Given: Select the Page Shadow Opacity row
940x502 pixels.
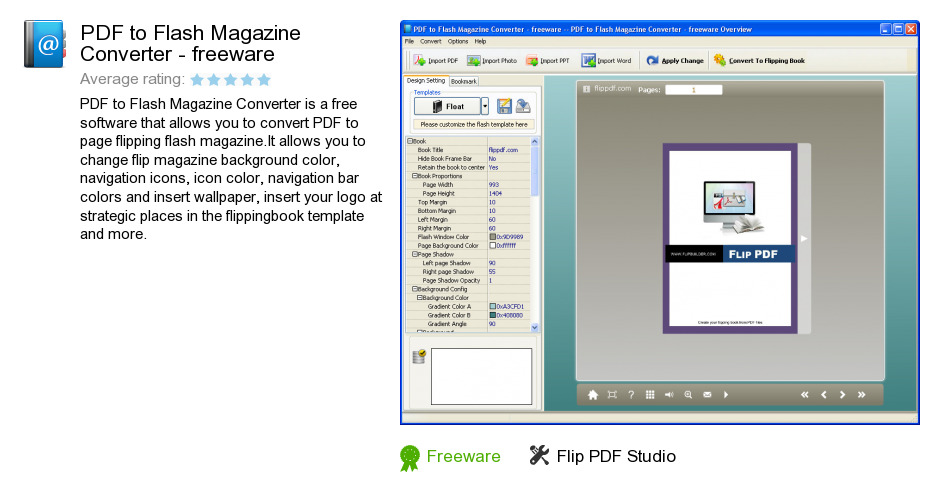Looking at the screenshot, I should [x=468, y=280].
